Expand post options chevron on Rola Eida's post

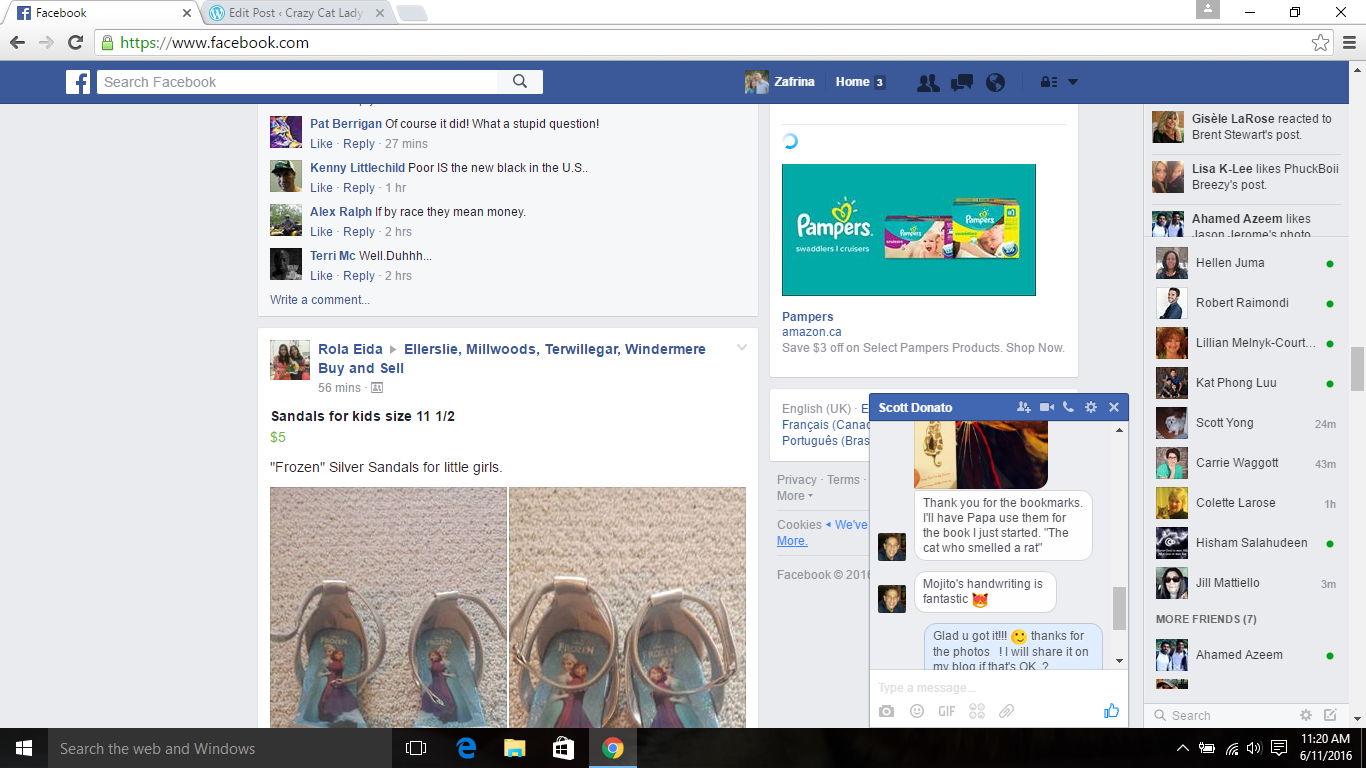pos(741,348)
